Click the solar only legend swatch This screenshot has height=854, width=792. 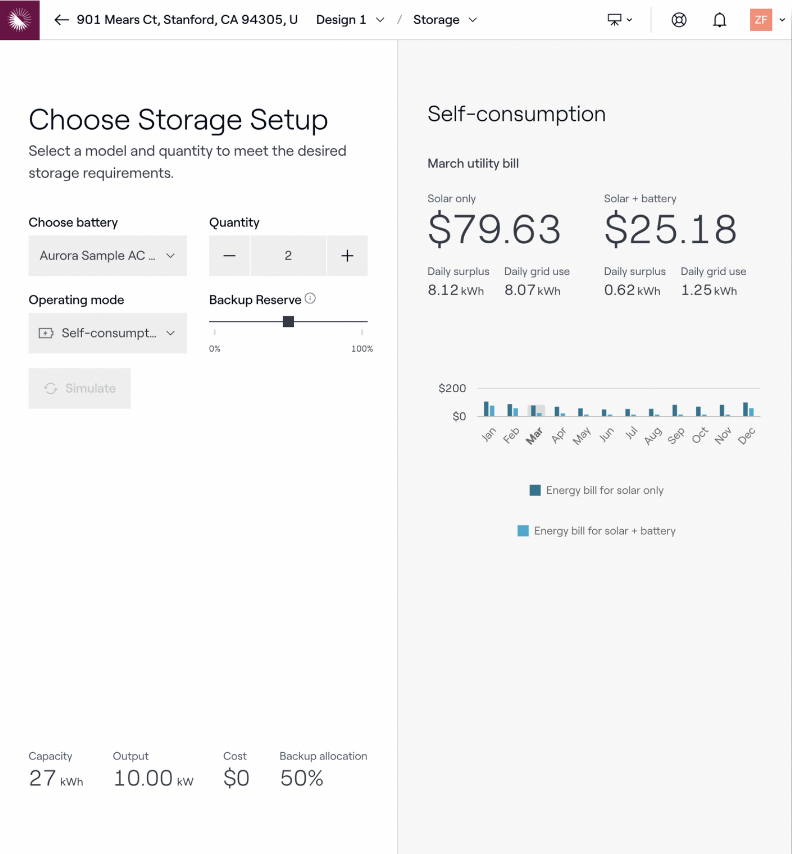(x=535, y=490)
